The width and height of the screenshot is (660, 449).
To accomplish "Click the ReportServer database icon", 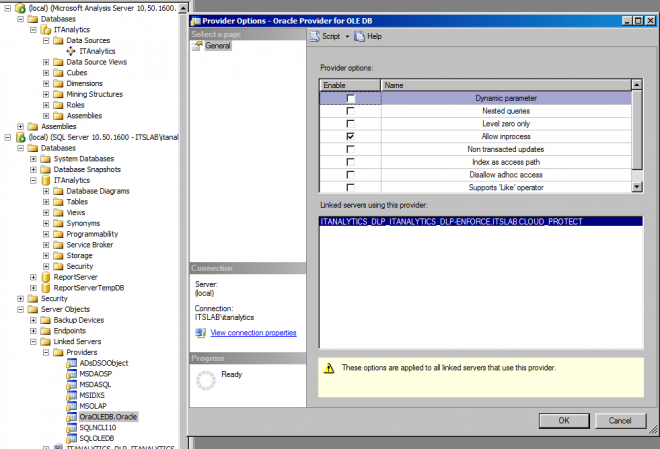I will tap(46, 277).
